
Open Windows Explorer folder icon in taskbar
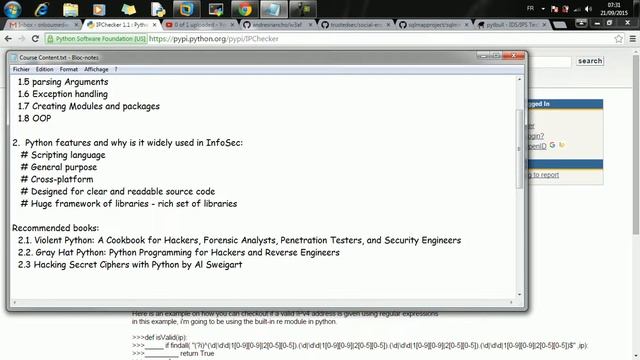click(70, 9)
